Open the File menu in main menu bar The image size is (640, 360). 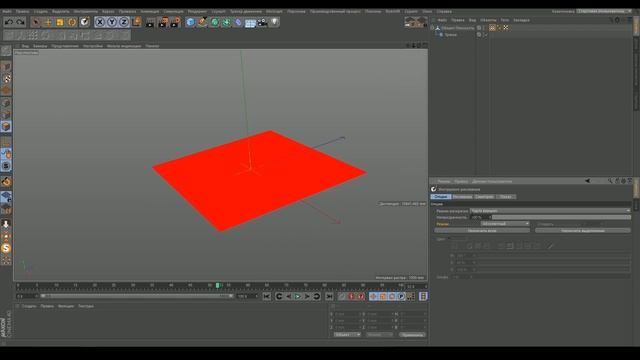[7, 11]
